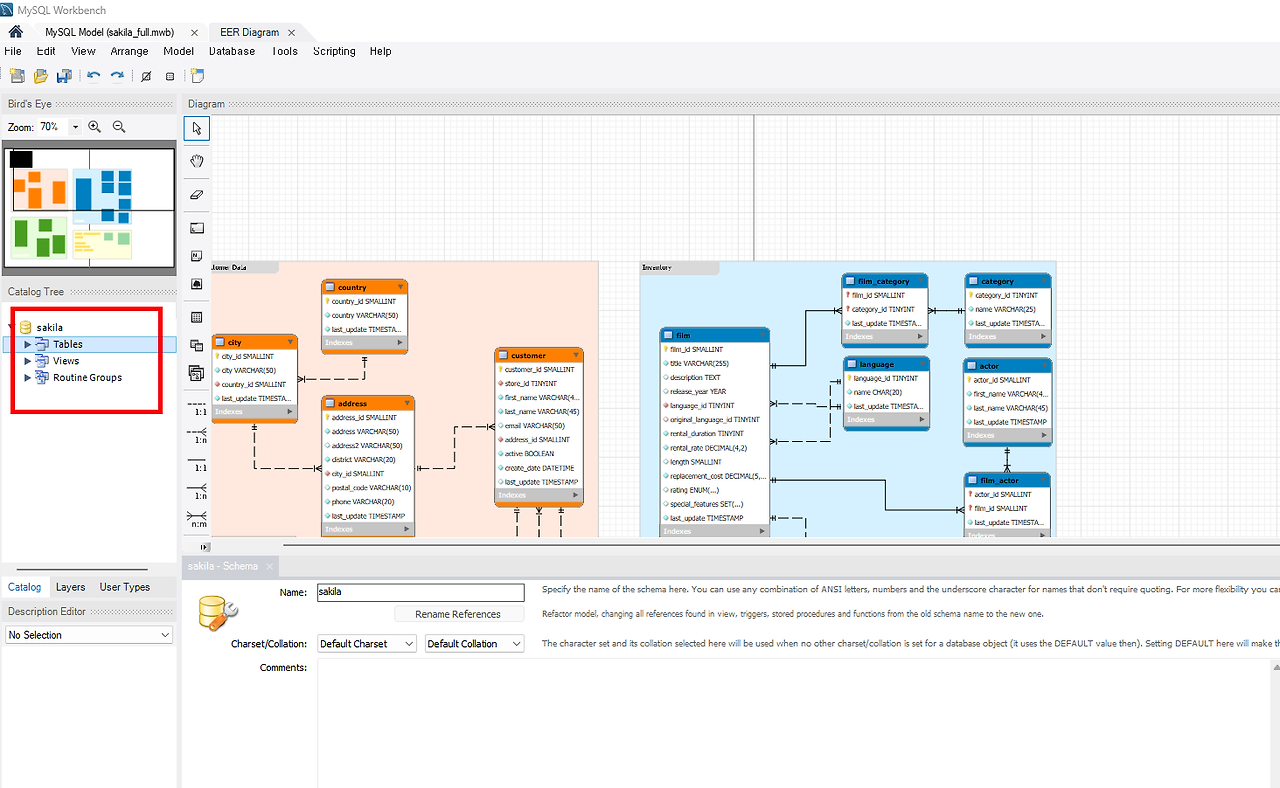Close the EER Diagram tab

[x=291, y=32]
